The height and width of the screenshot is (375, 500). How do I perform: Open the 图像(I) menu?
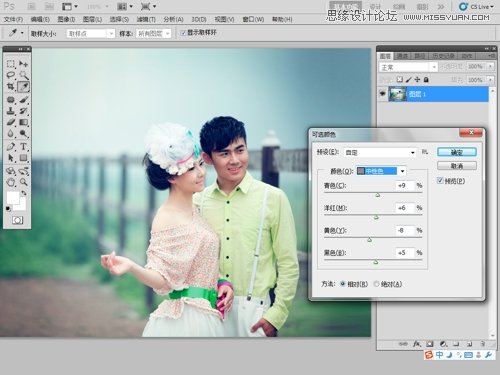click(66, 19)
